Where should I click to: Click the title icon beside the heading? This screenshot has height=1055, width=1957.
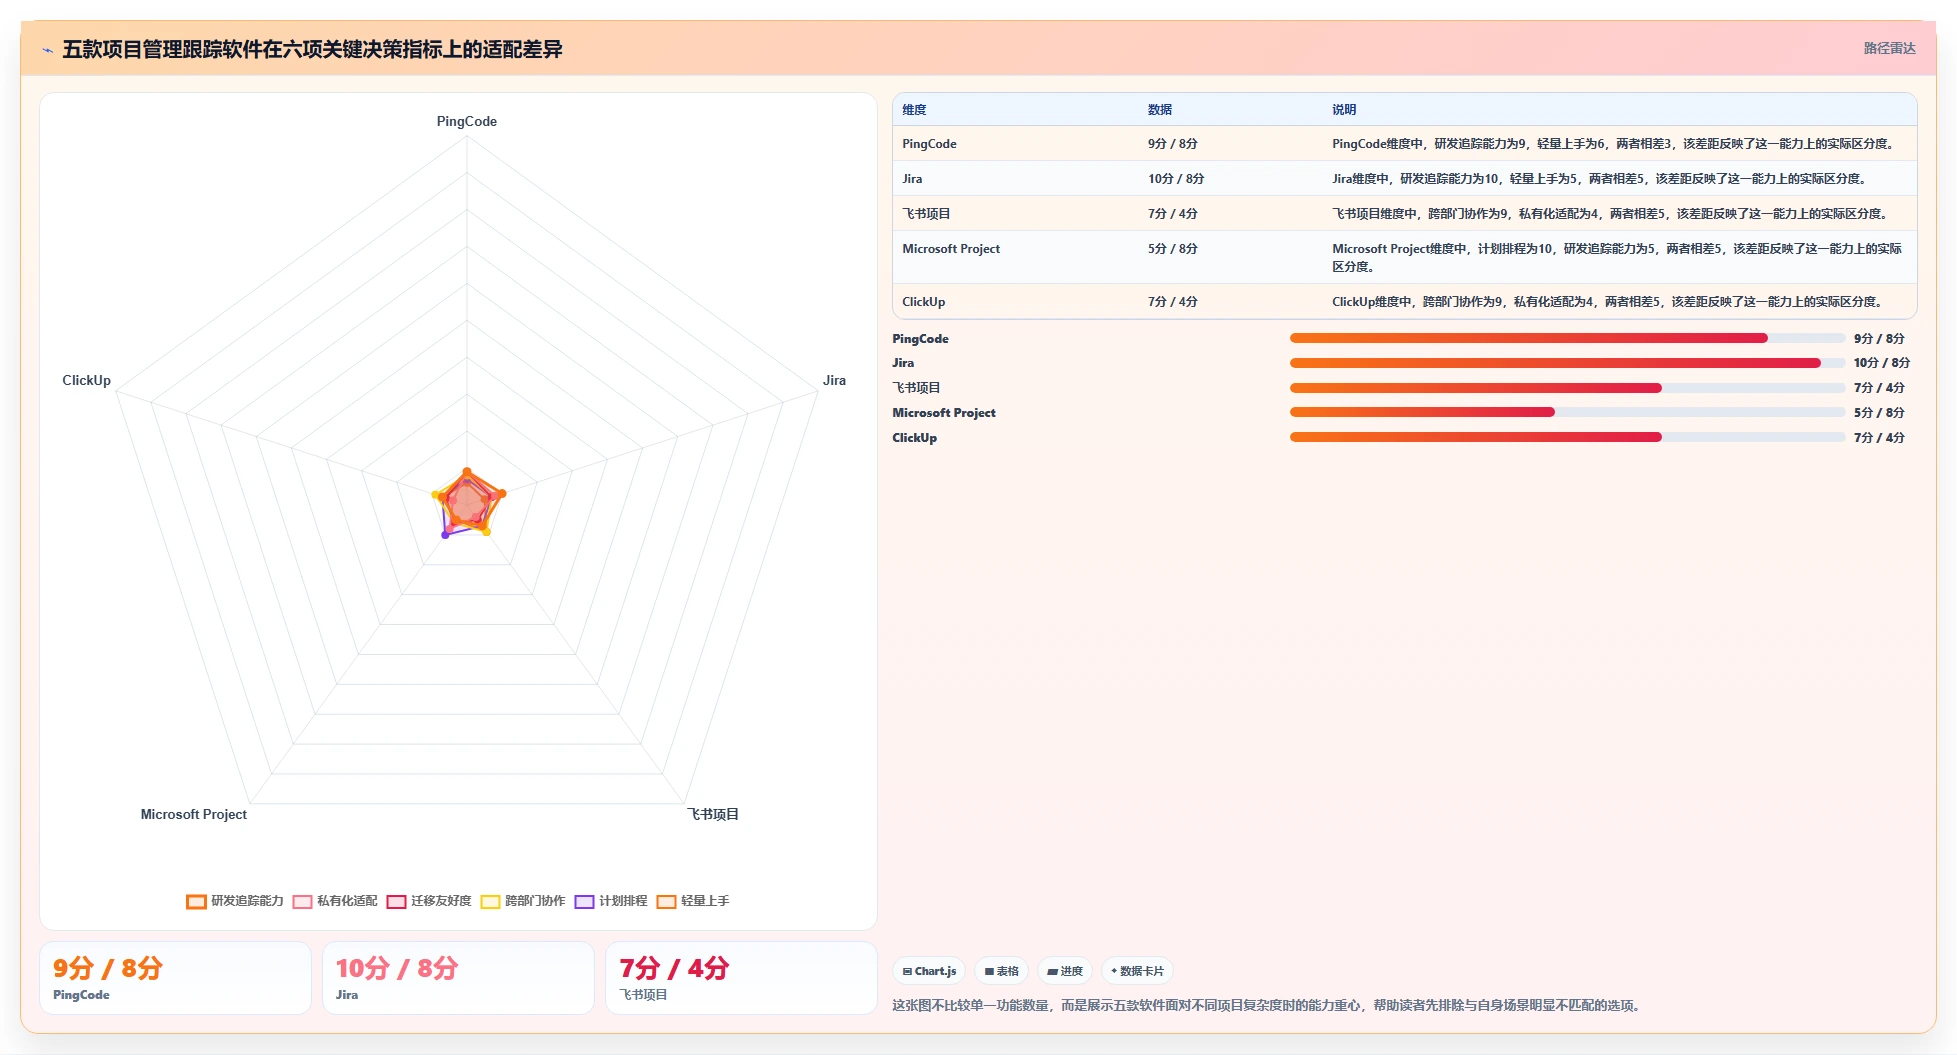click(47, 50)
